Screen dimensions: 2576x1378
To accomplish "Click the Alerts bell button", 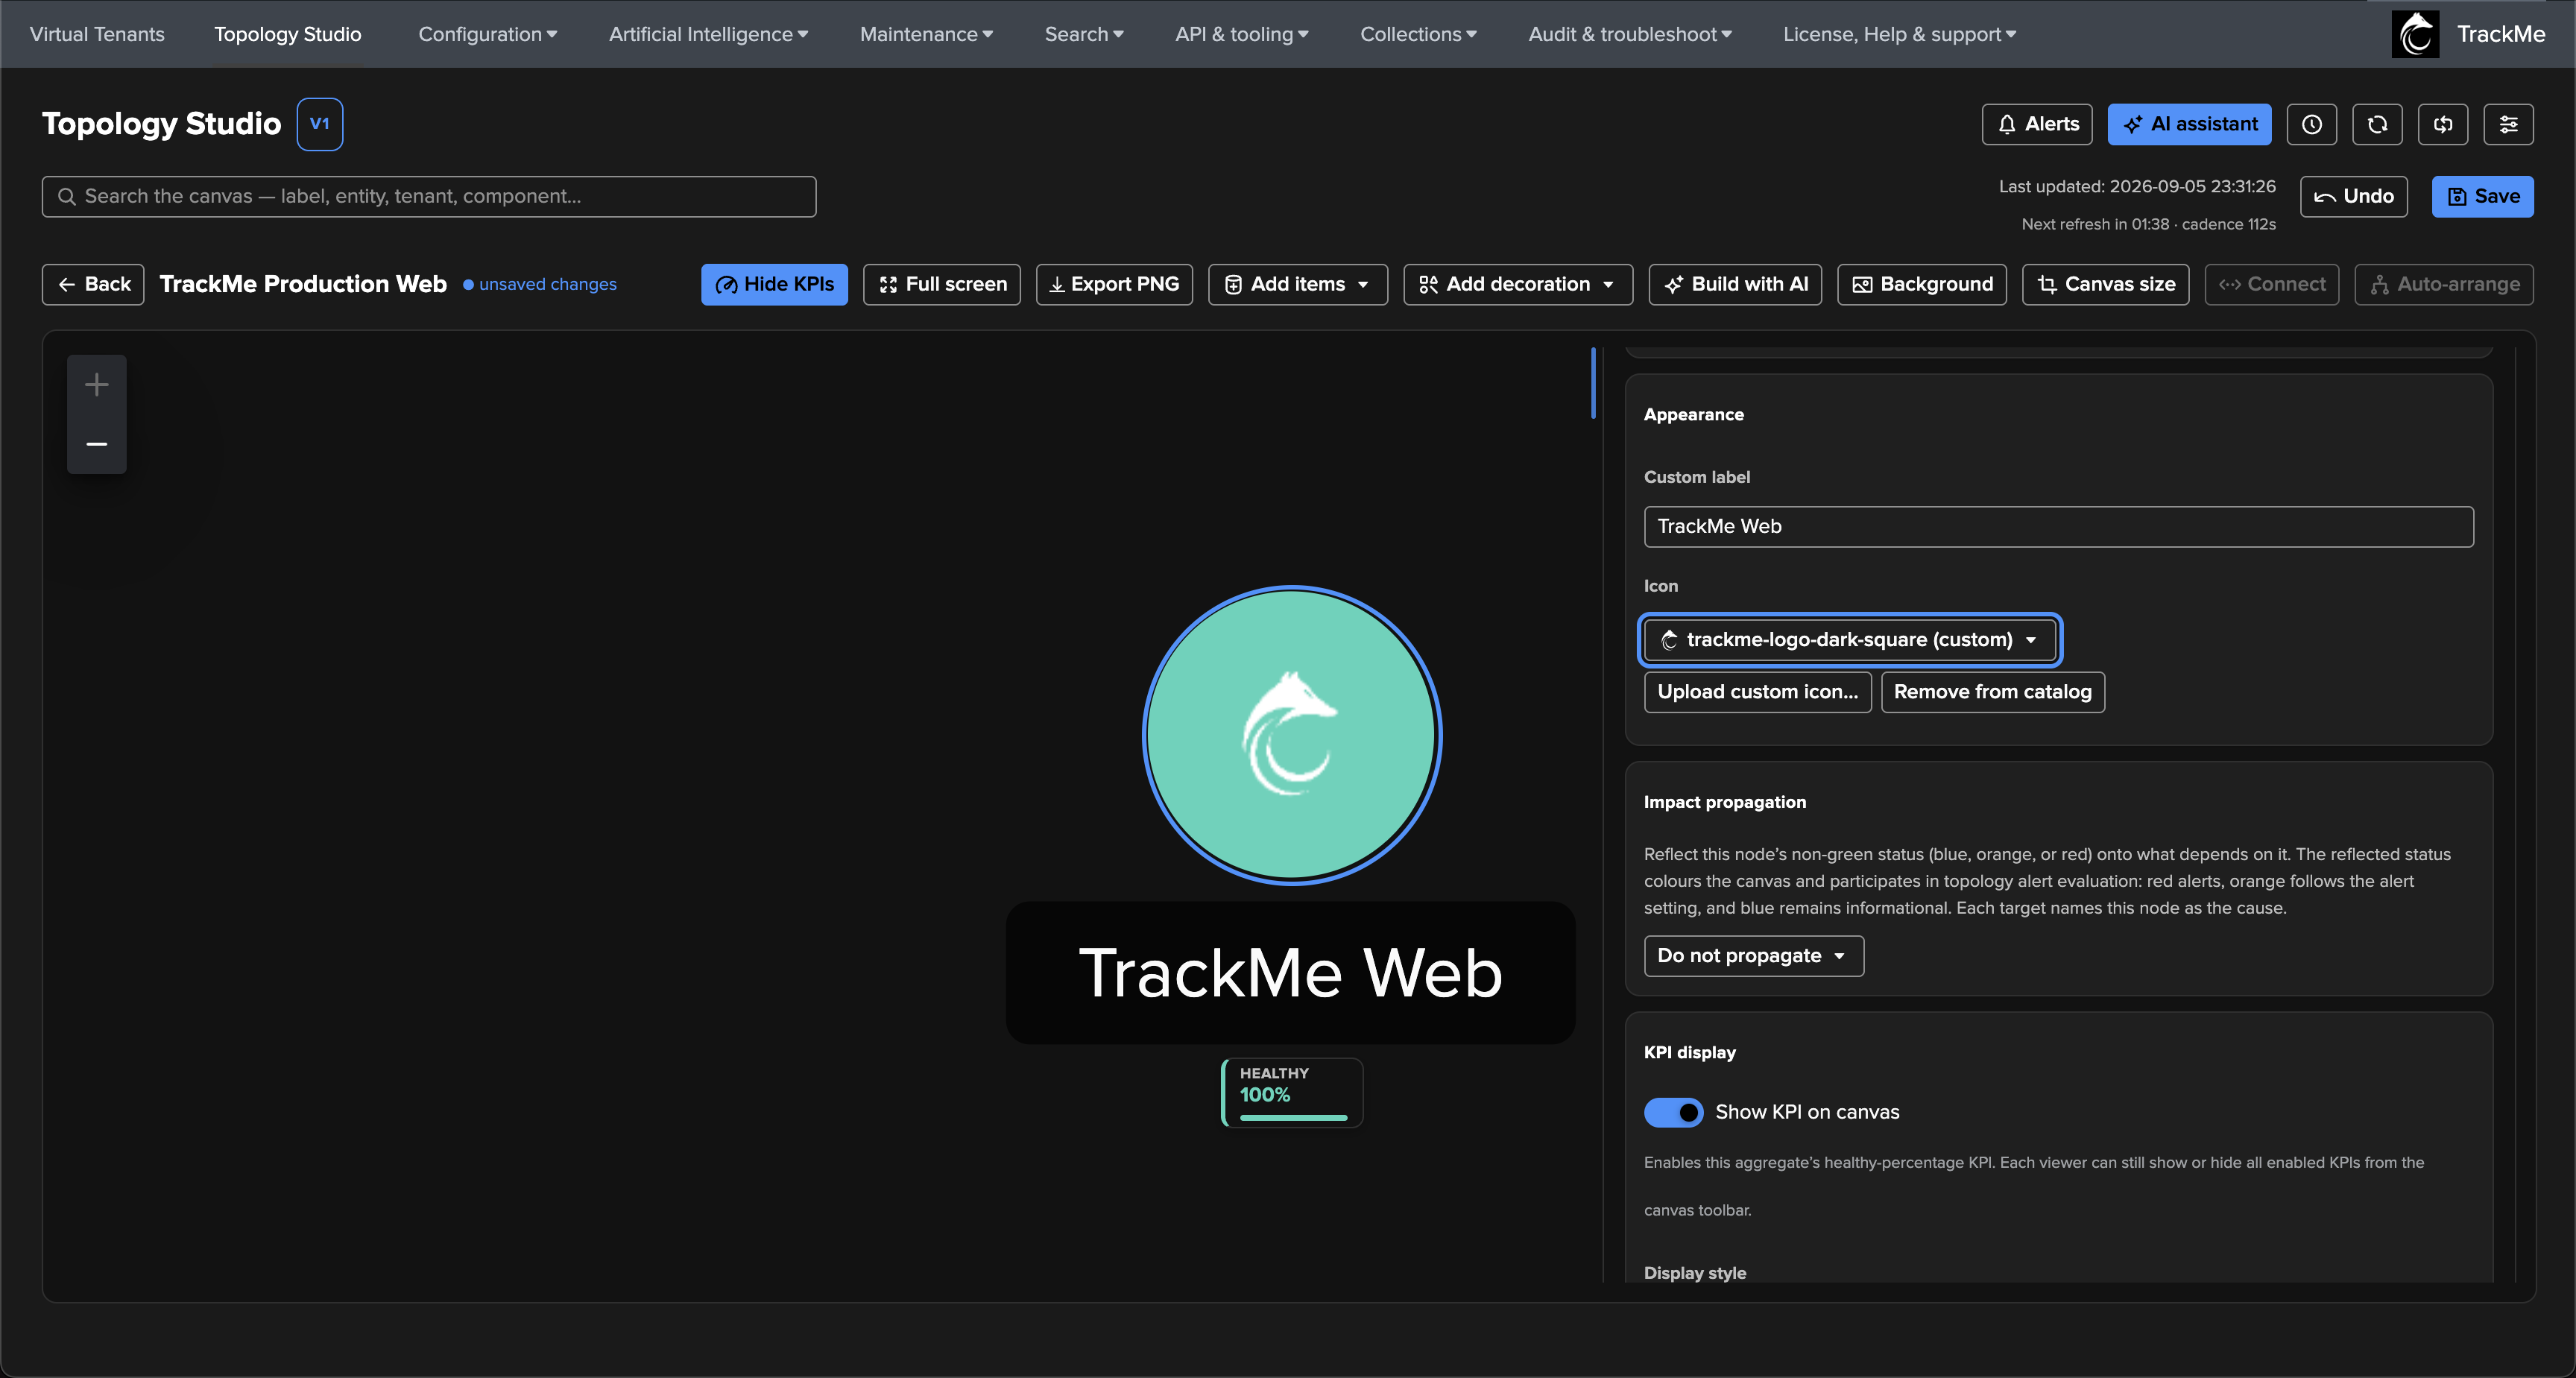I will coord(2037,124).
